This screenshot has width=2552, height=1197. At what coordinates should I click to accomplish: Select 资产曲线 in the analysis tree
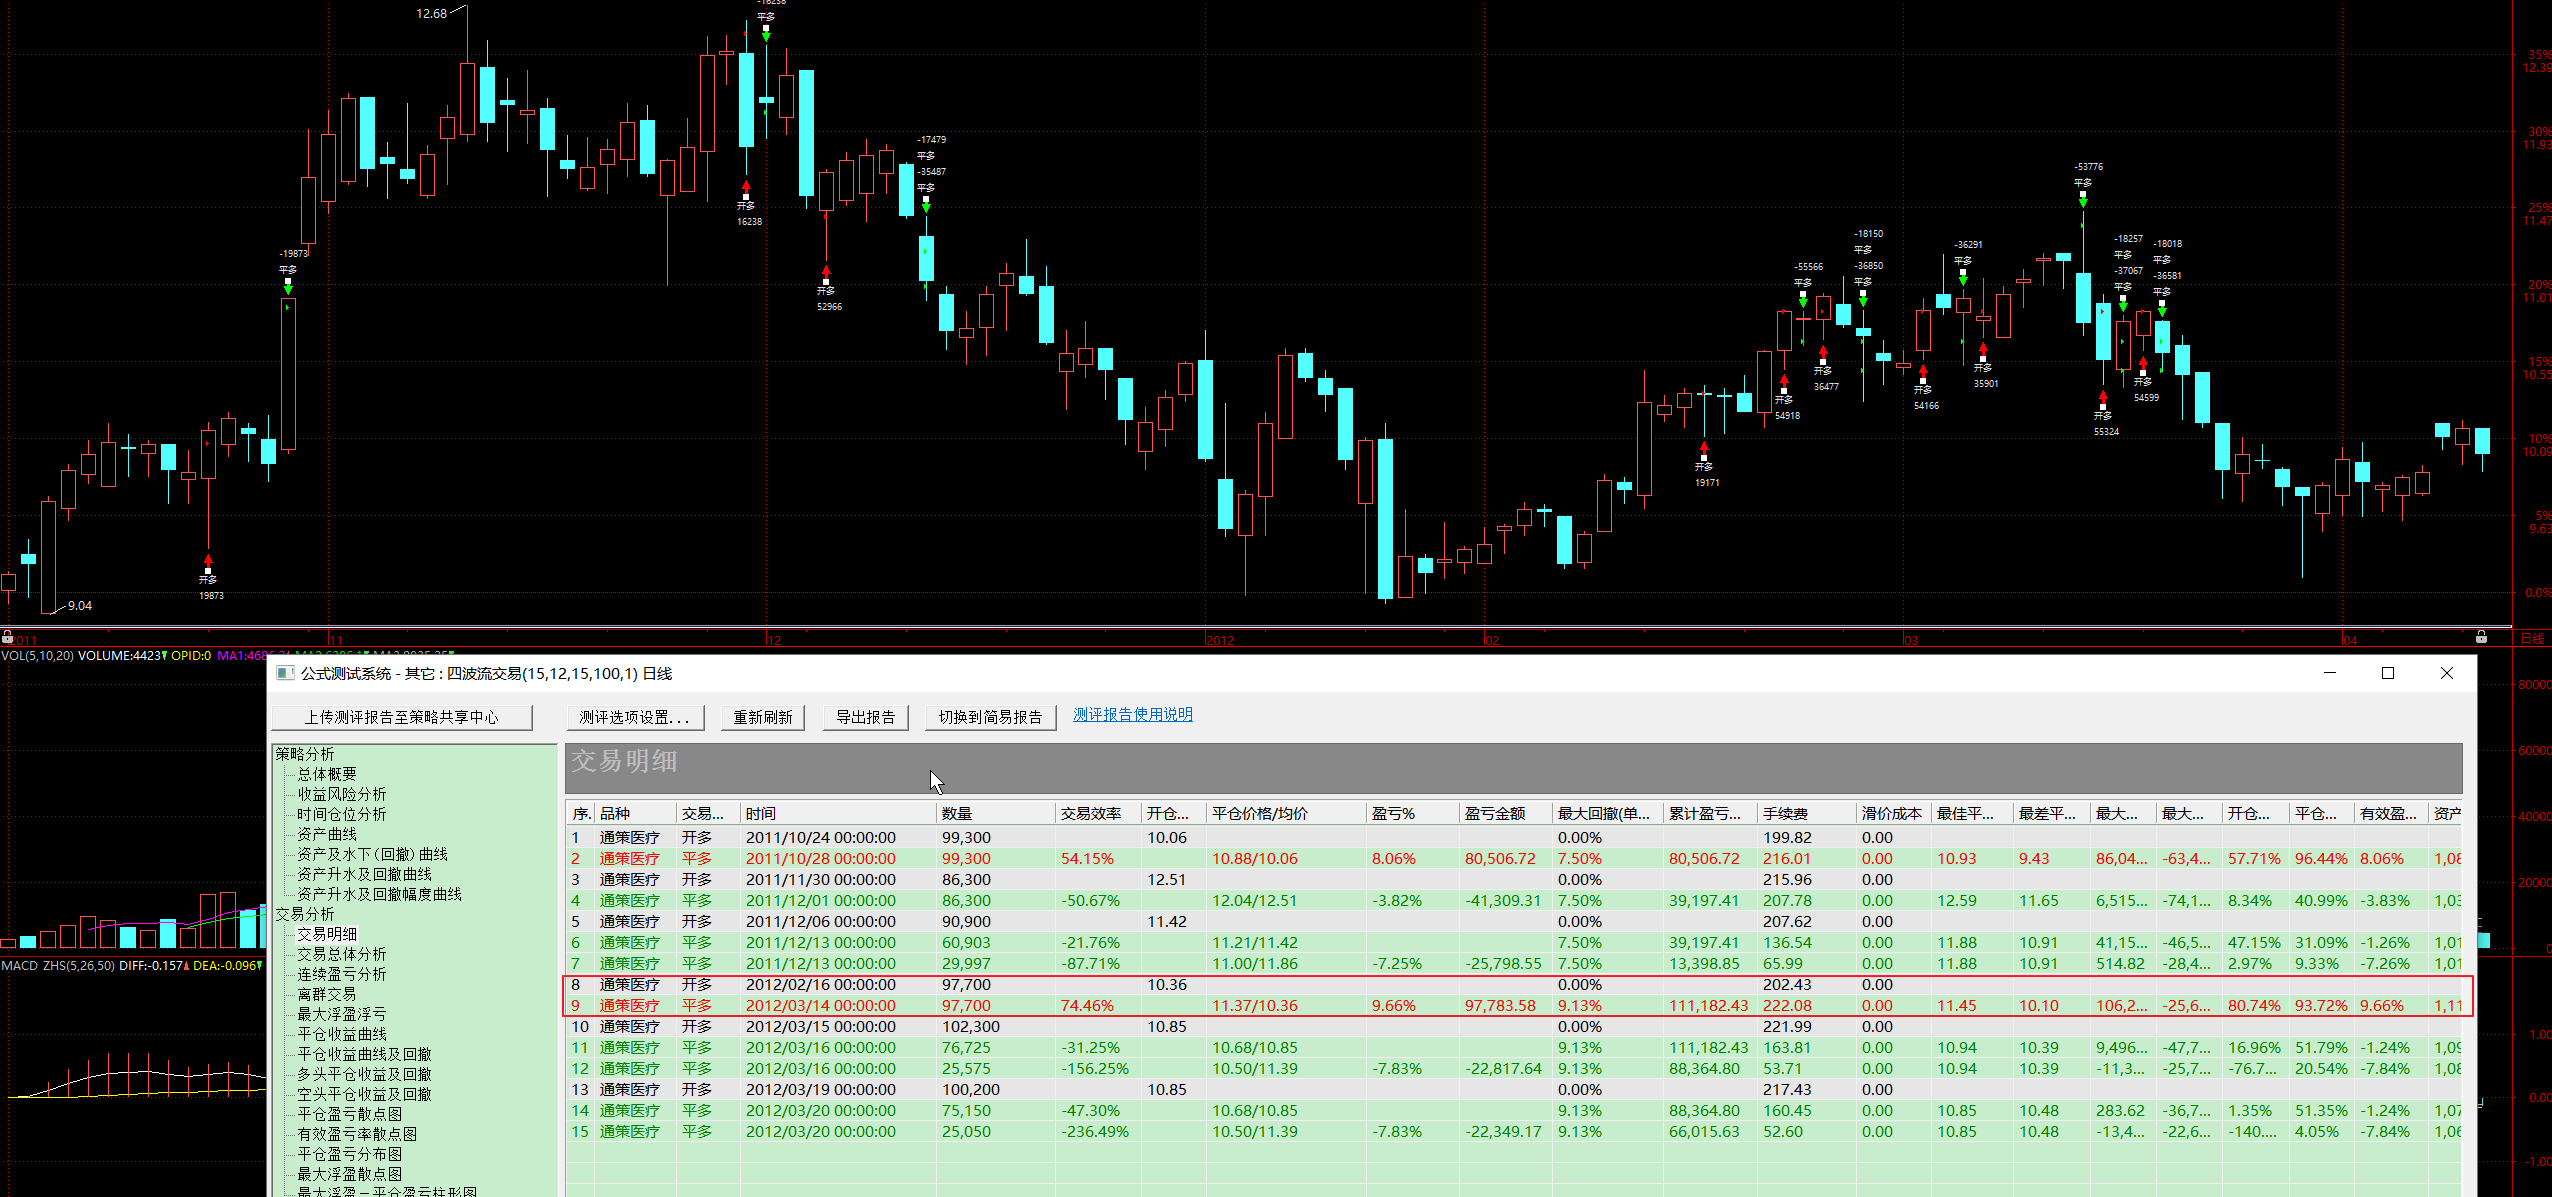coord(327,834)
